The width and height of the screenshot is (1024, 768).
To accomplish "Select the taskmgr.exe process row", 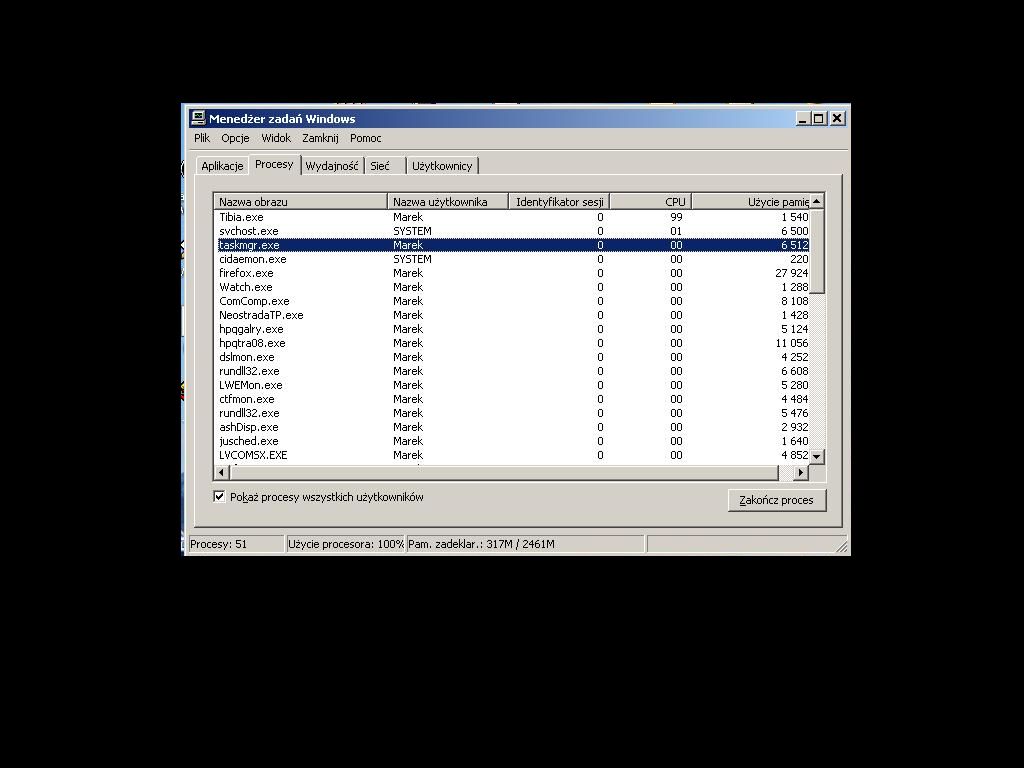I will pos(513,245).
